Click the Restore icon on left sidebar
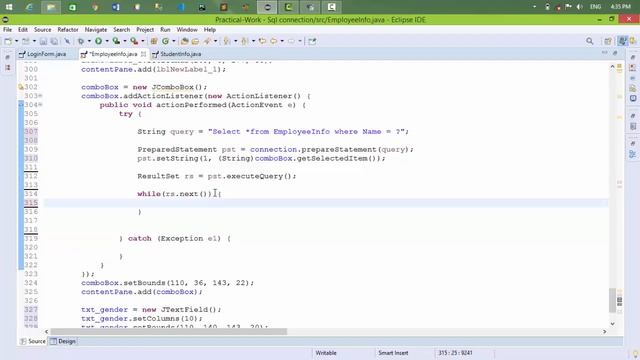The height and width of the screenshot is (360, 640). click(8, 57)
